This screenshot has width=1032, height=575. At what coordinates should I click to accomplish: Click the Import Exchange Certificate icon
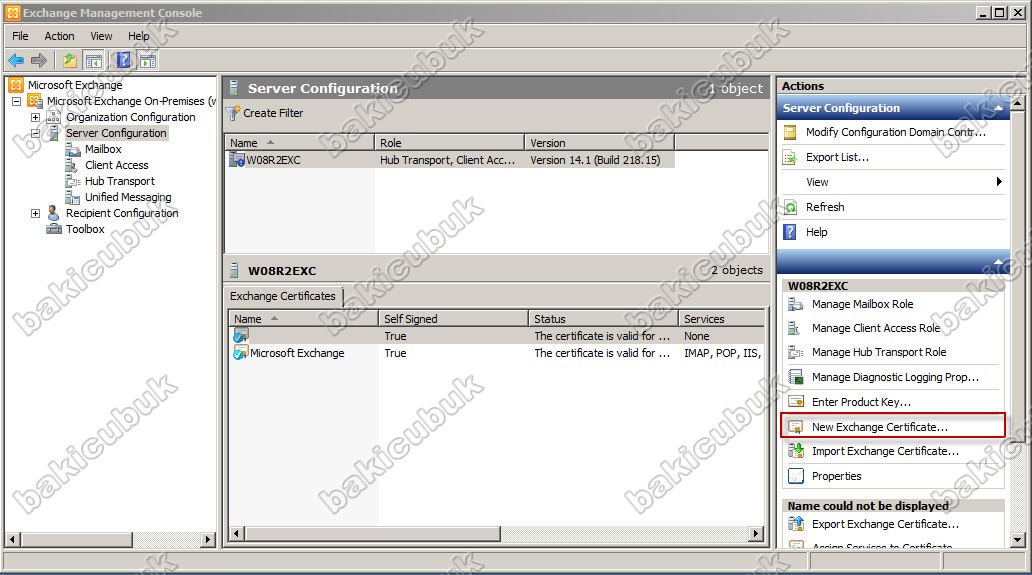point(796,451)
